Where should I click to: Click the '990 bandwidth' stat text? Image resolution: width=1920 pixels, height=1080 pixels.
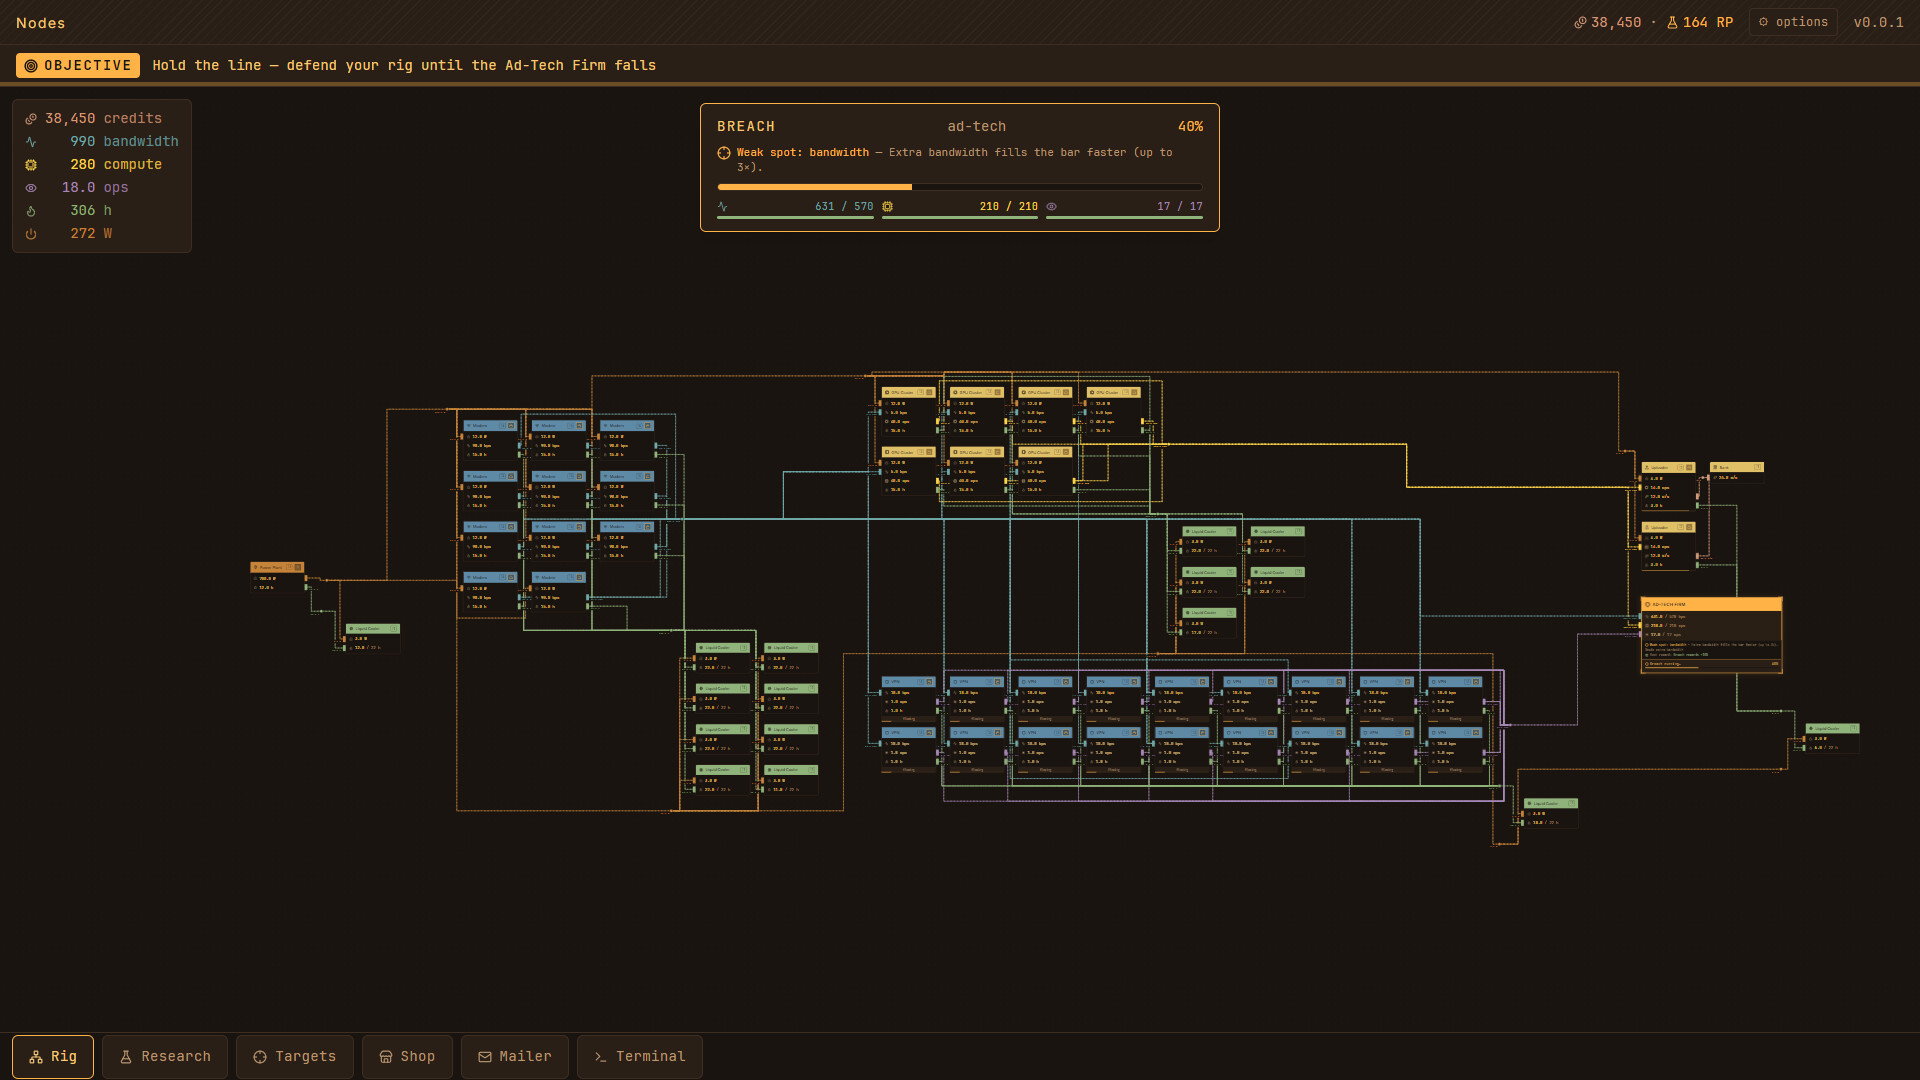pos(124,142)
